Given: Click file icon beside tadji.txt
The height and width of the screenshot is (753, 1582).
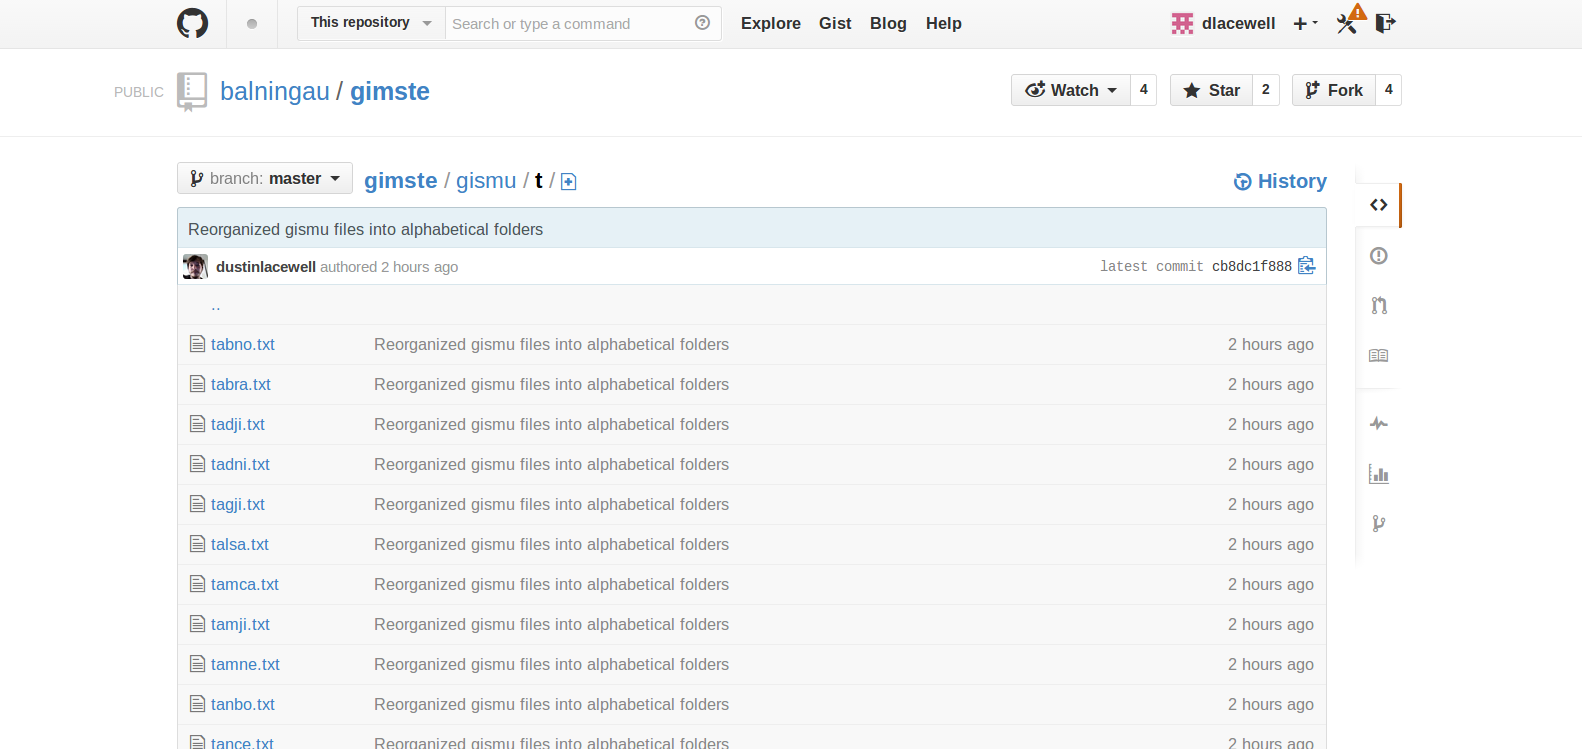Looking at the screenshot, I should click(x=197, y=424).
